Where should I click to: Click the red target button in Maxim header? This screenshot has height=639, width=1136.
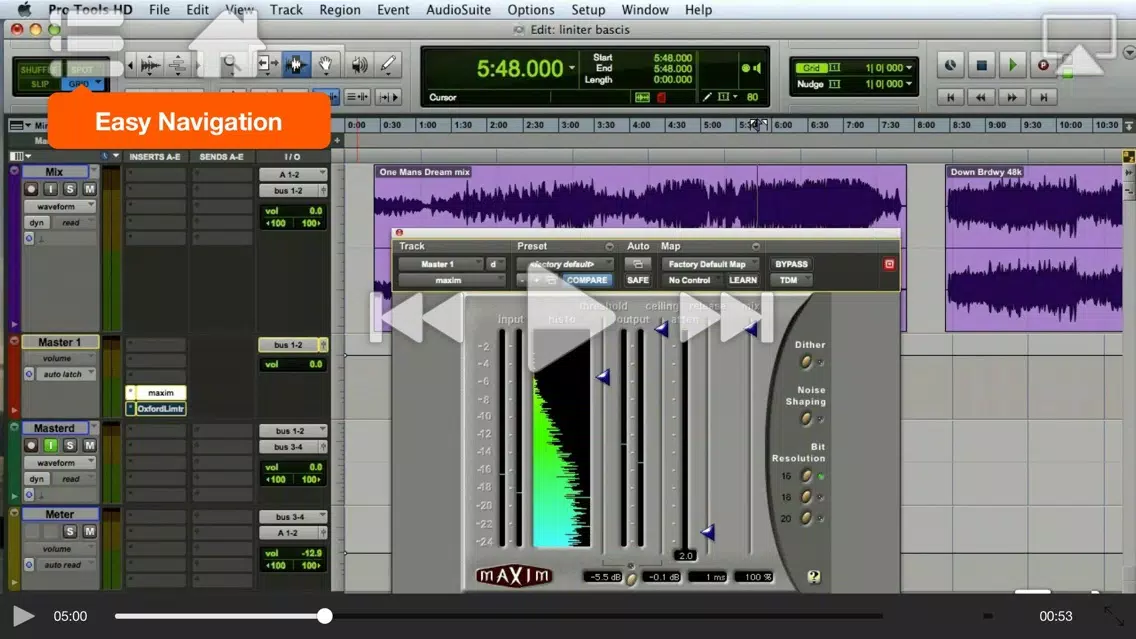point(889,264)
